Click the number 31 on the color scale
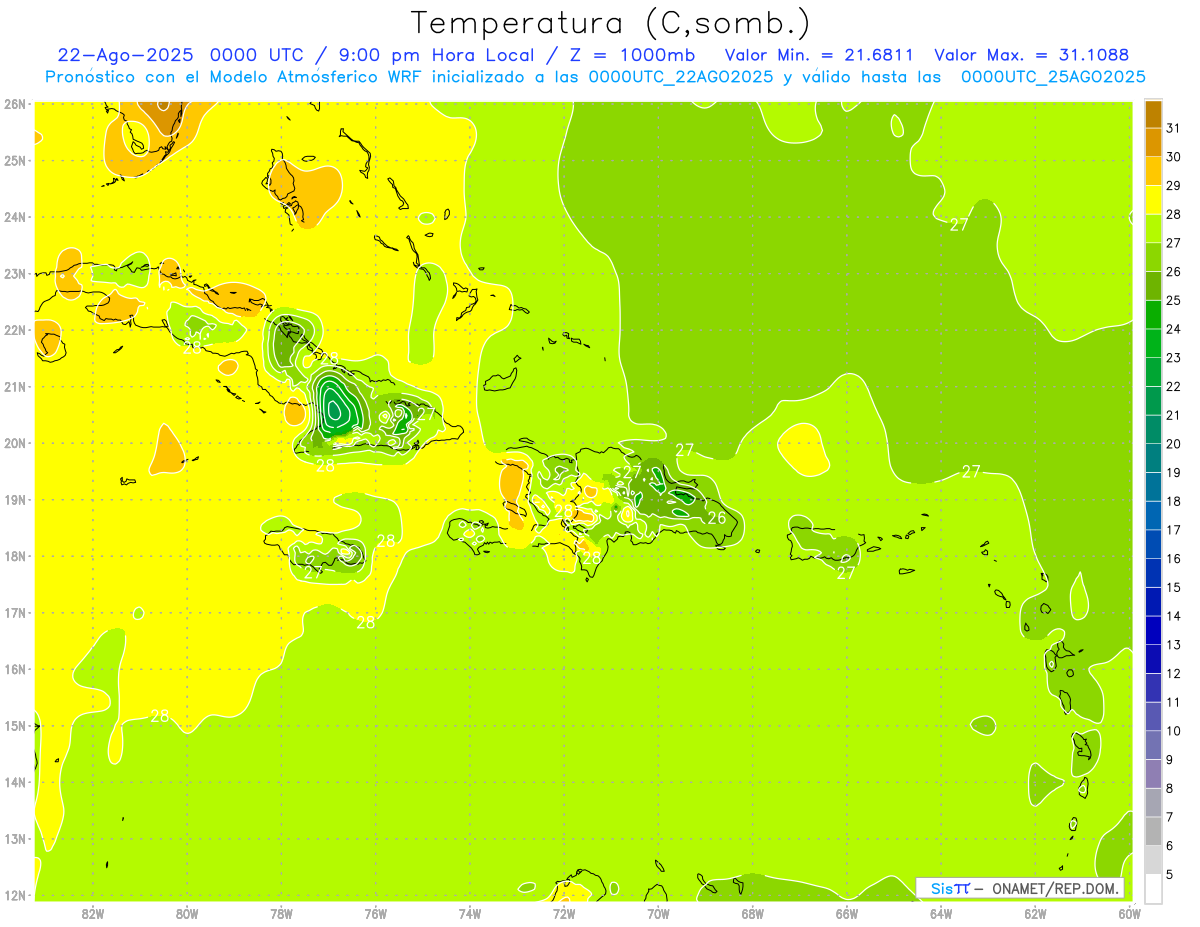 coord(1173,128)
